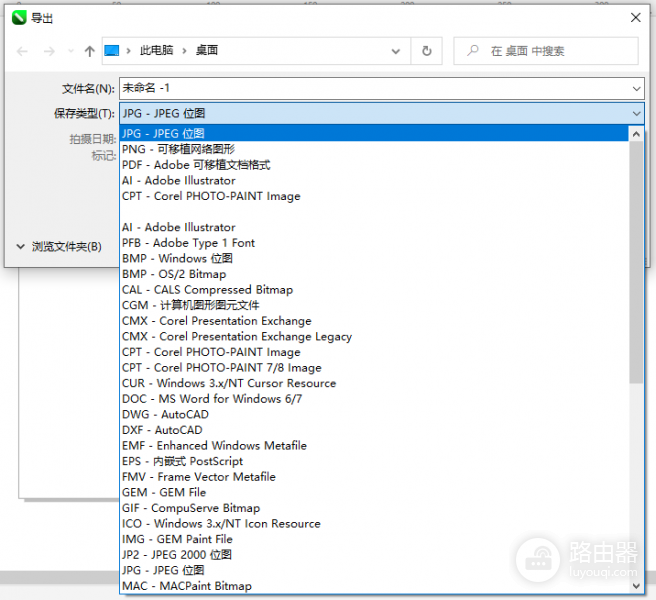Click the list scrollbar down arrow
The height and width of the screenshot is (600, 656).
636,586
